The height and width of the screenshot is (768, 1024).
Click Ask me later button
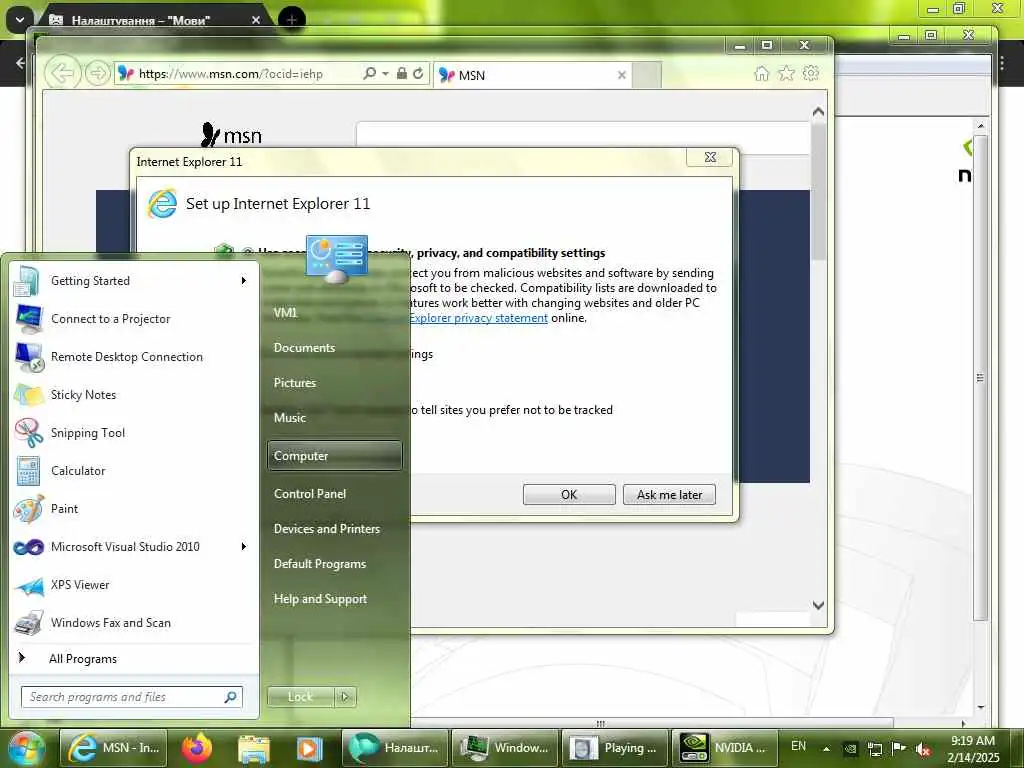(x=669, y=494)
